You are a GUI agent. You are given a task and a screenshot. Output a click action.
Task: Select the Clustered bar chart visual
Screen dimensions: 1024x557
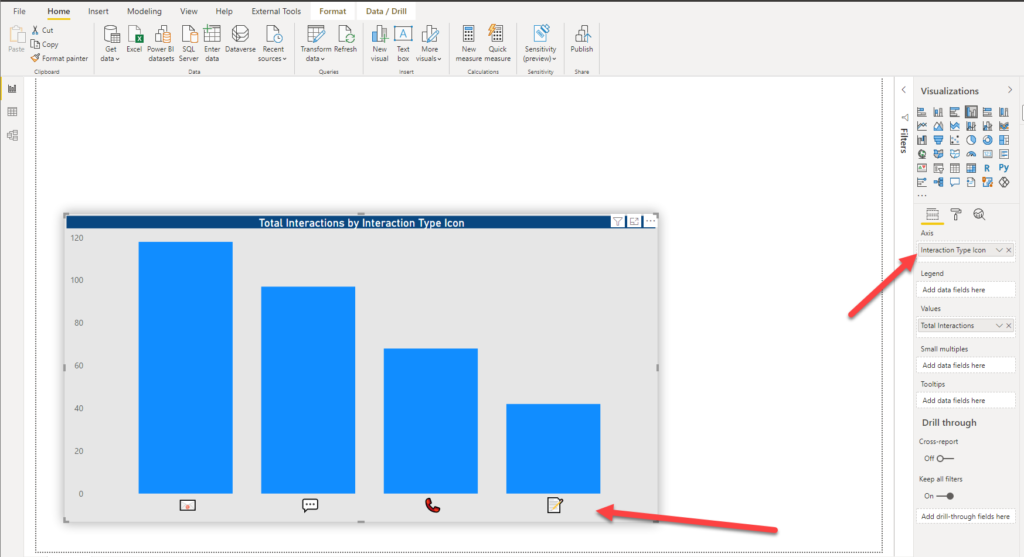pyautogui.click(x=955, y=112)
